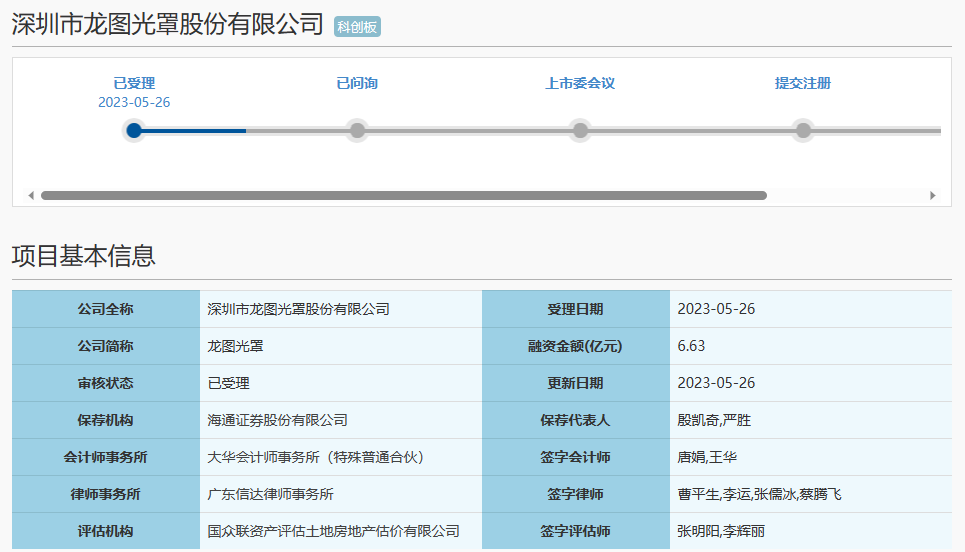Viewport: 965px width, 552px height.
Task: Click the 公司全称 value cell
Action: point(341,309)
